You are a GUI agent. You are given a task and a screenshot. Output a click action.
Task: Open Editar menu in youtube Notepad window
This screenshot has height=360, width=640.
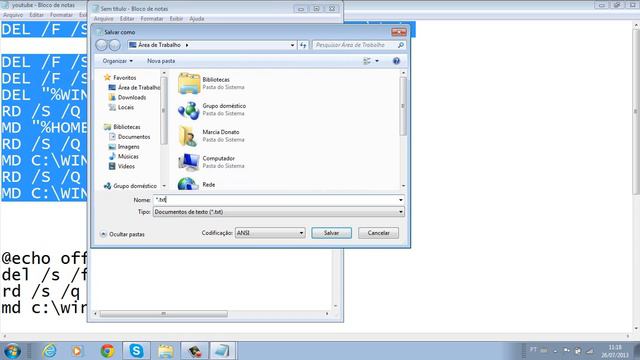[36, 15]
